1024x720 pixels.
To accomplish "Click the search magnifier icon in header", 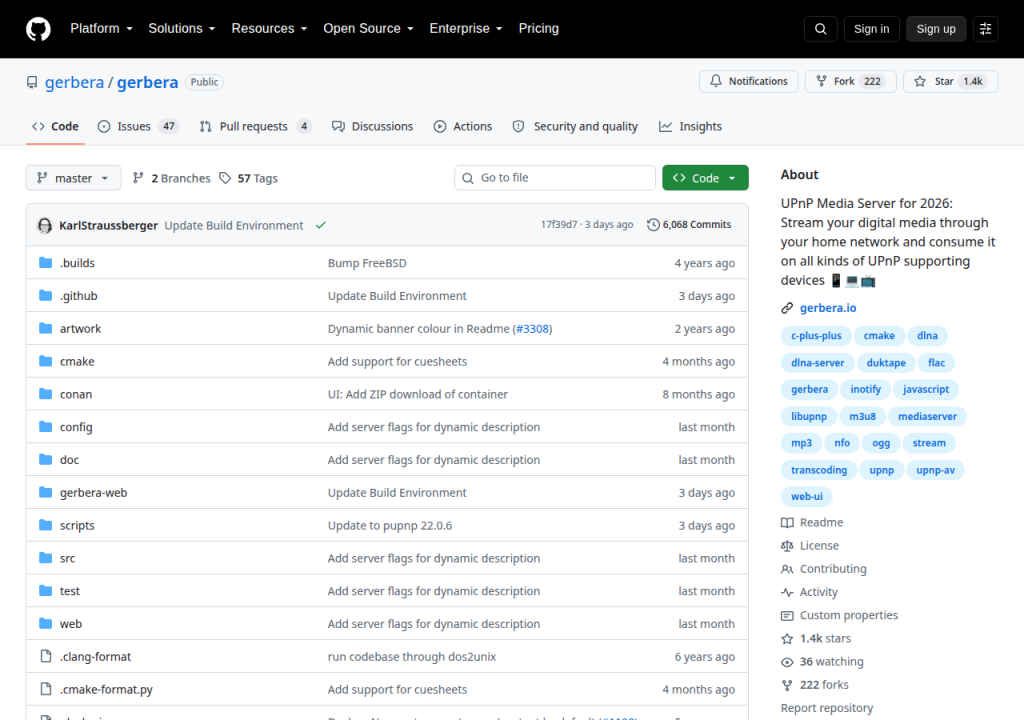I will point(821,29).
